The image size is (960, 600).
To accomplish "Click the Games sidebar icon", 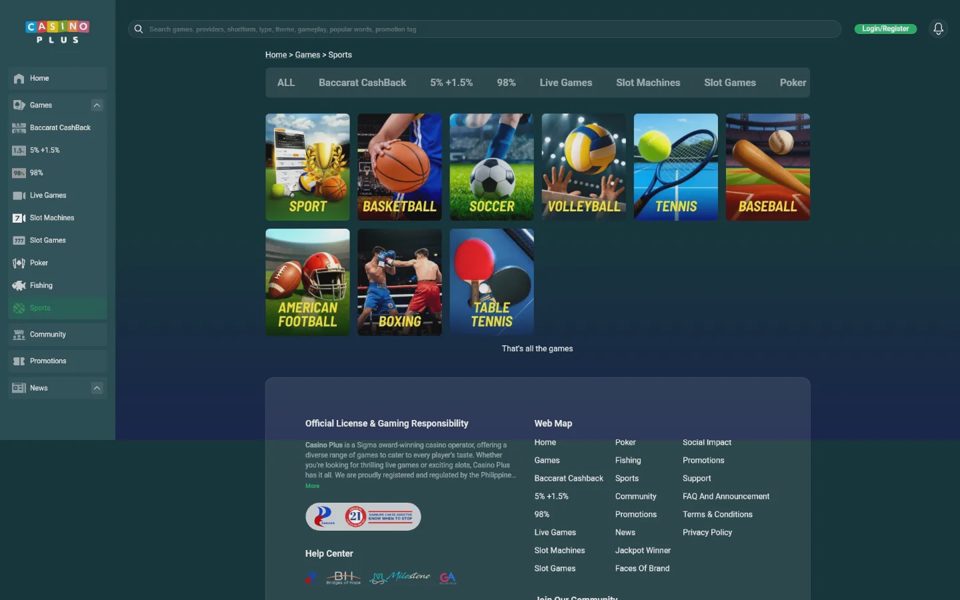I will click(19, 105).
